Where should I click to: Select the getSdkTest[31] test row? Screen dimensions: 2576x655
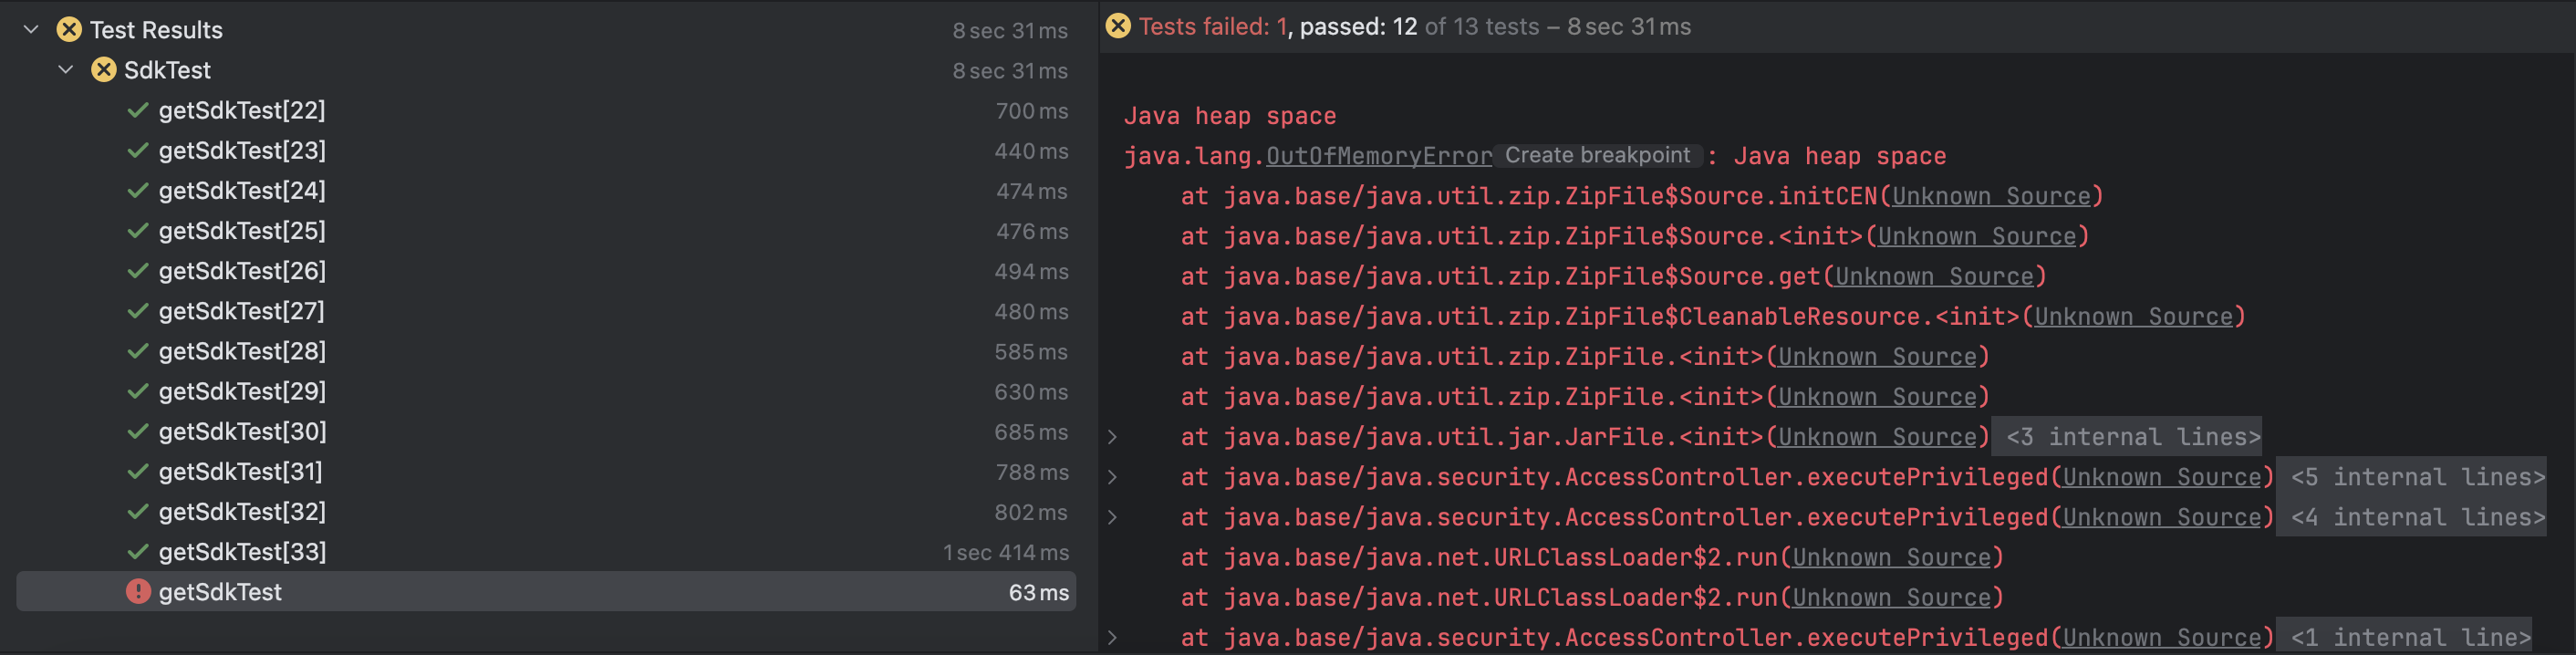tap(240, 472)
